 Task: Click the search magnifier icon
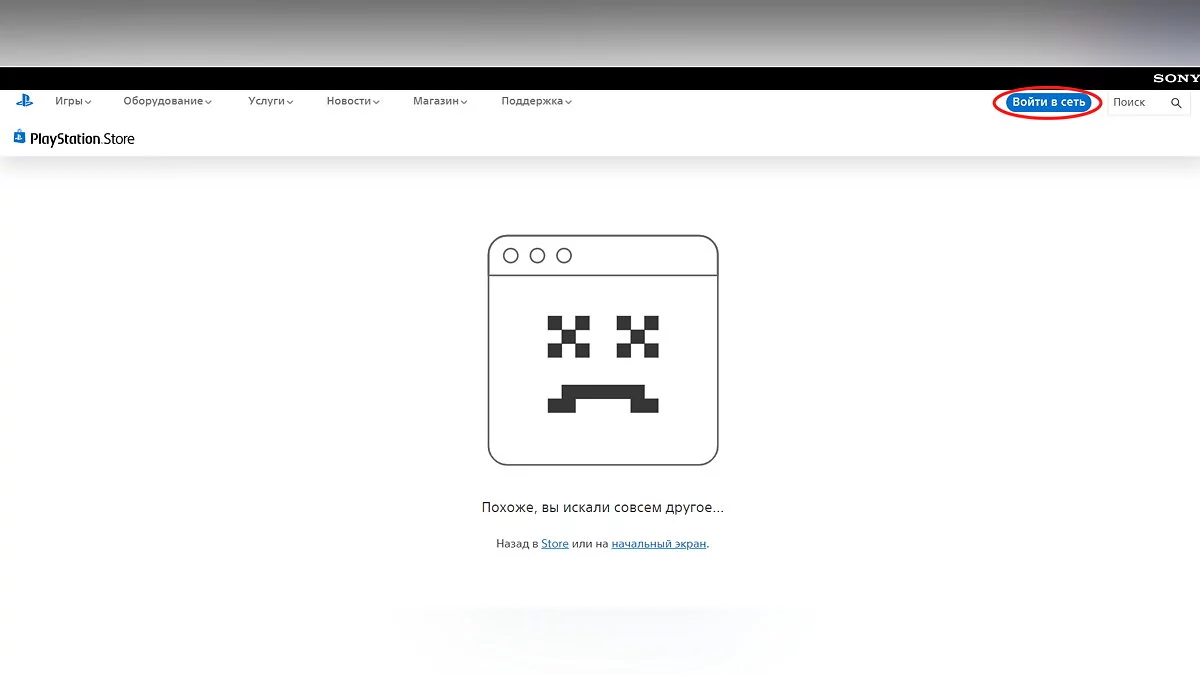click(1176, 103)
